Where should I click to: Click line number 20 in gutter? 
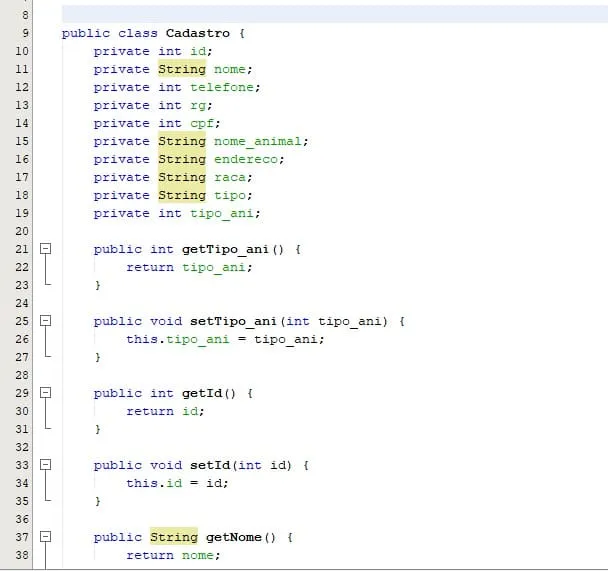pyautogui.click(x=22, y=231)
